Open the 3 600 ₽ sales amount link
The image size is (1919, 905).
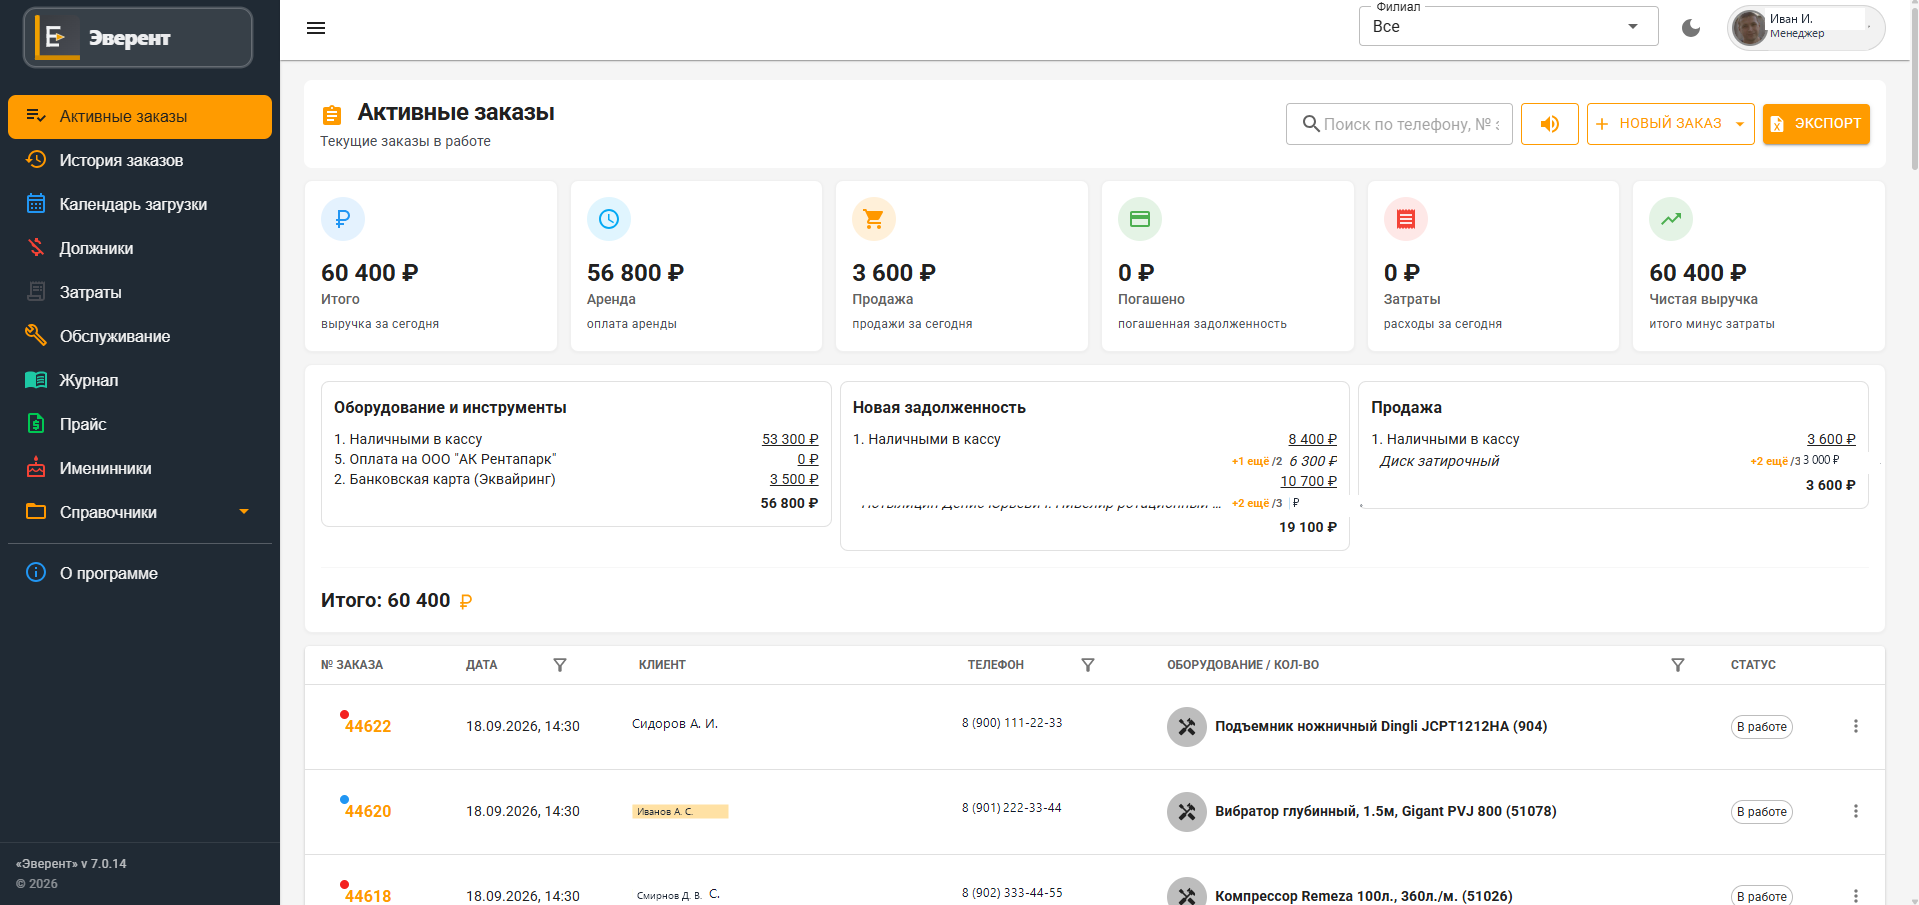point(1831,439)
